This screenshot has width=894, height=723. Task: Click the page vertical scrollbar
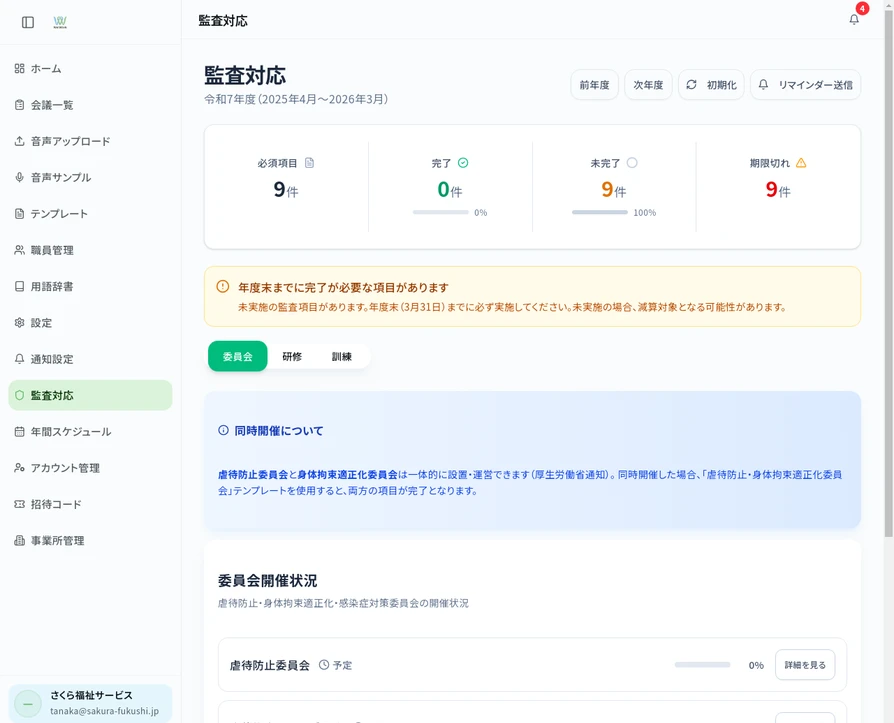[x=888, y=274]
